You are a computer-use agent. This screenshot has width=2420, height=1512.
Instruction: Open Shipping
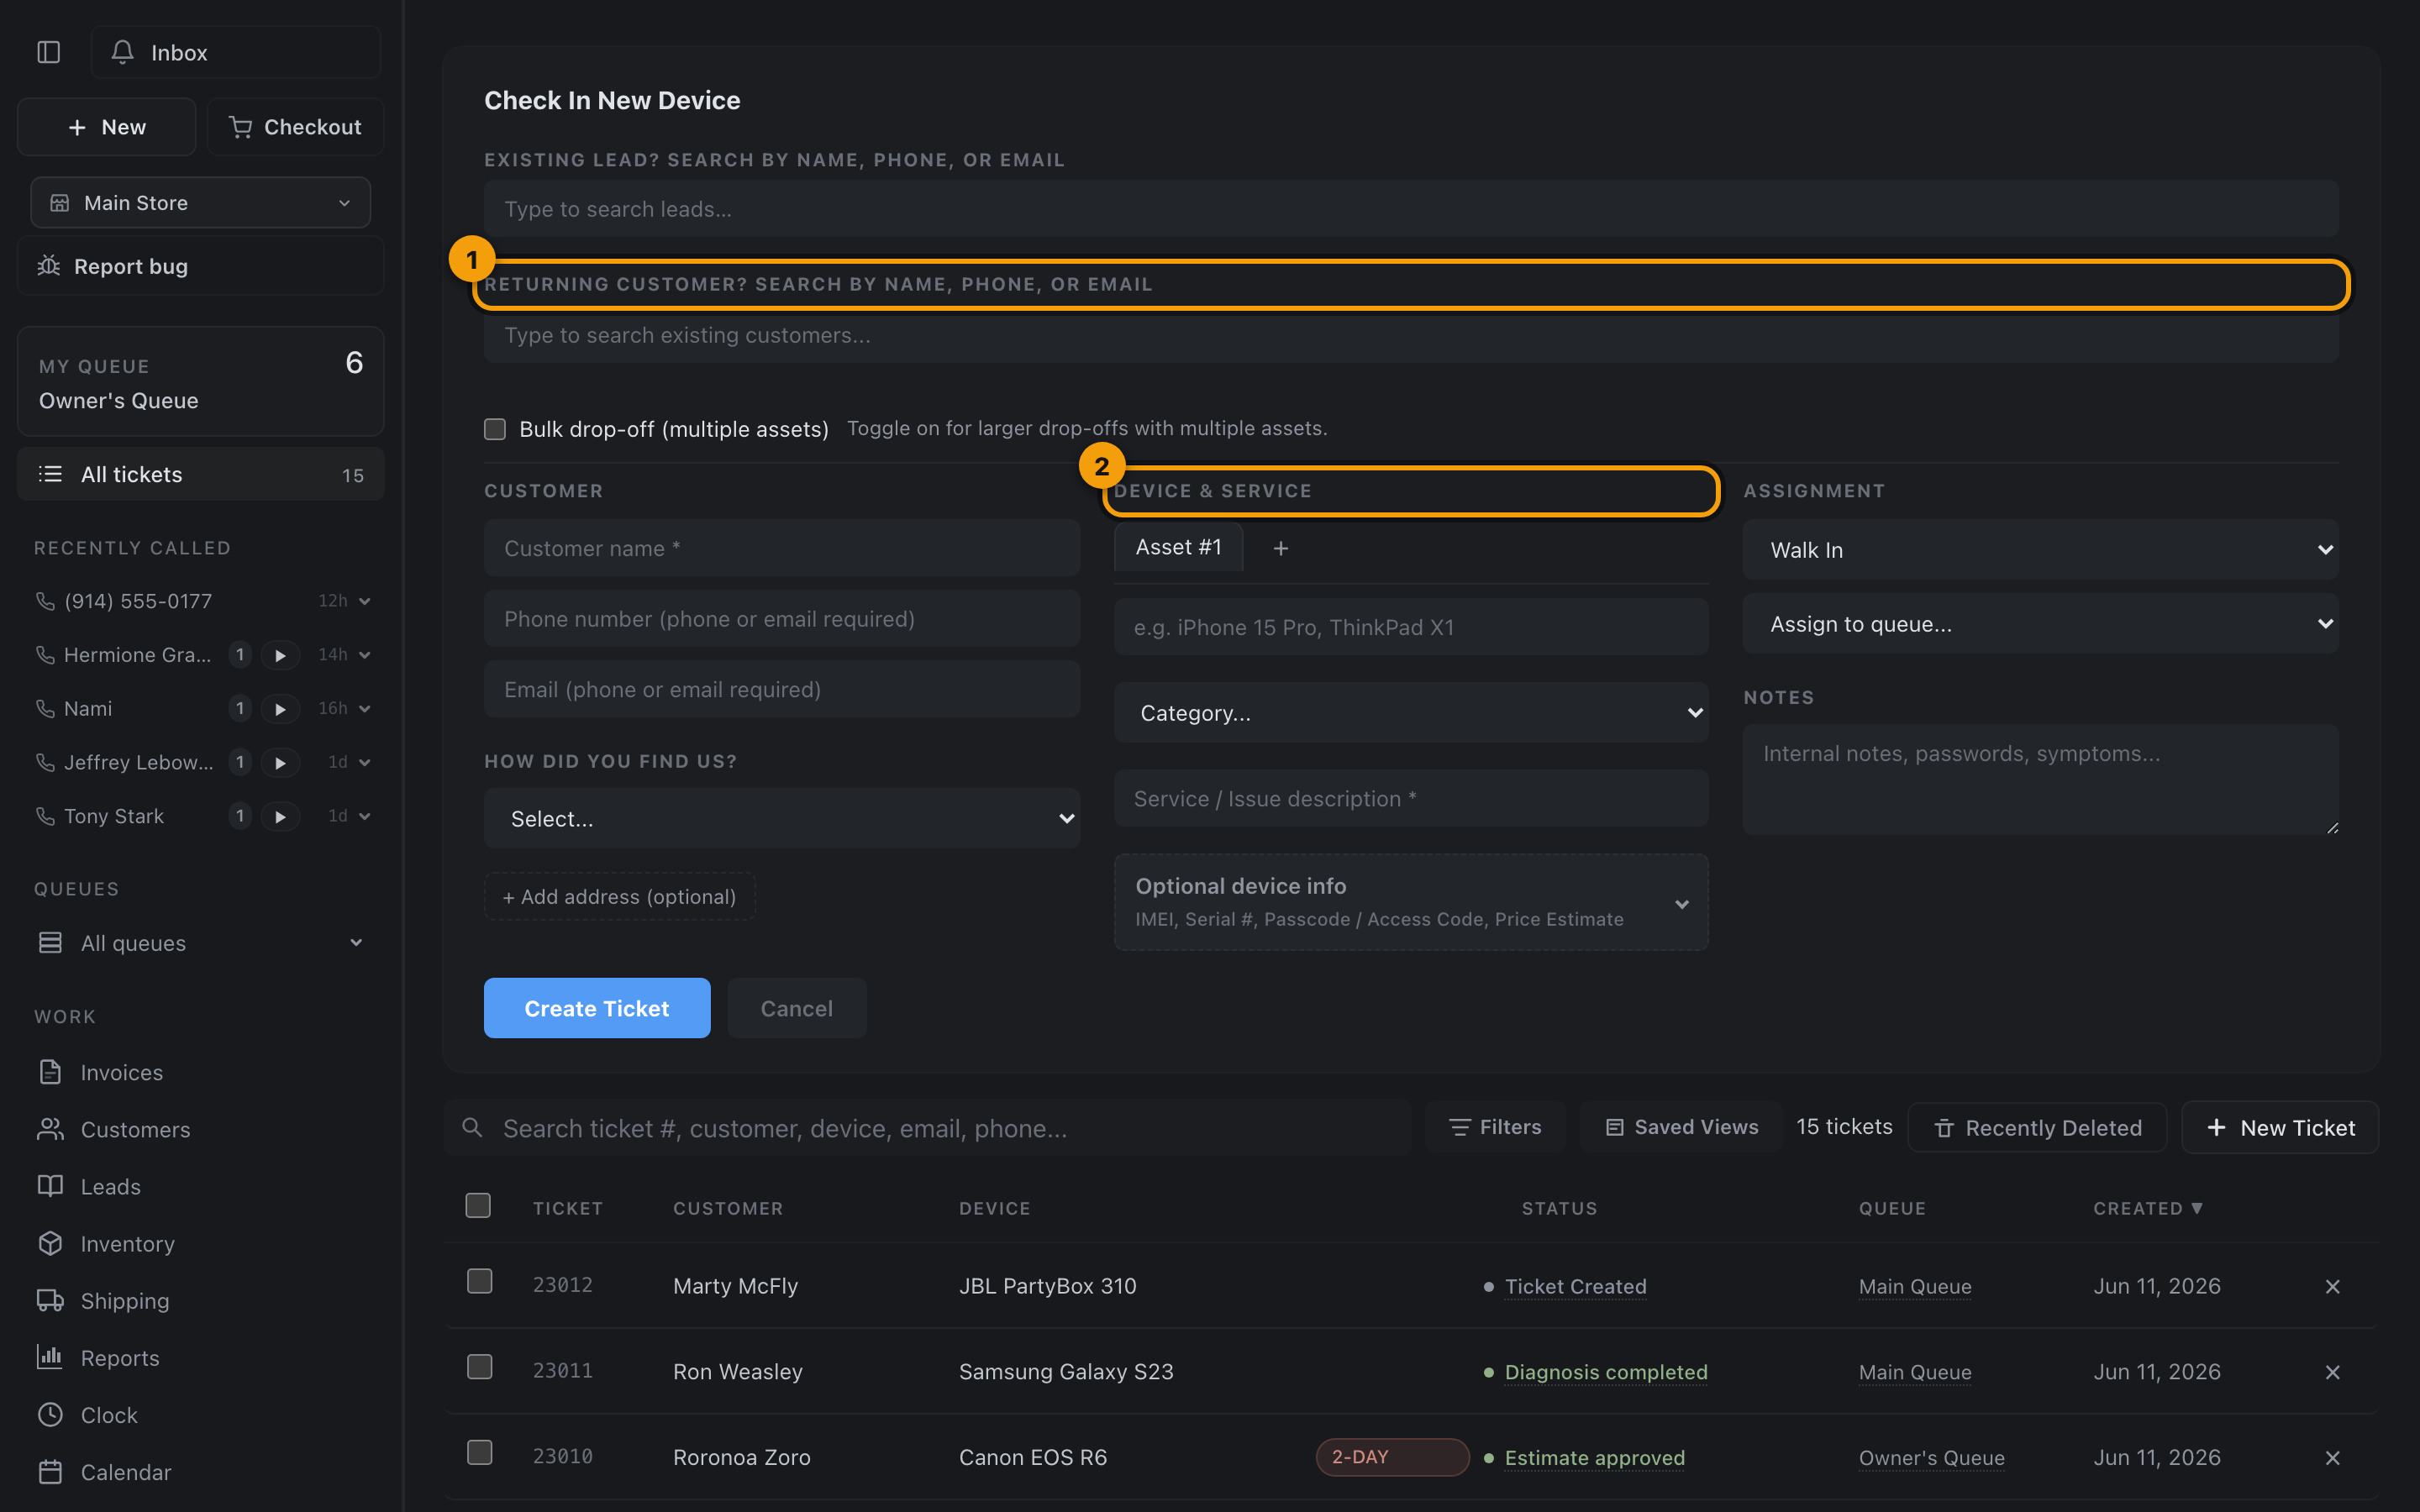tap(103, 1300)
